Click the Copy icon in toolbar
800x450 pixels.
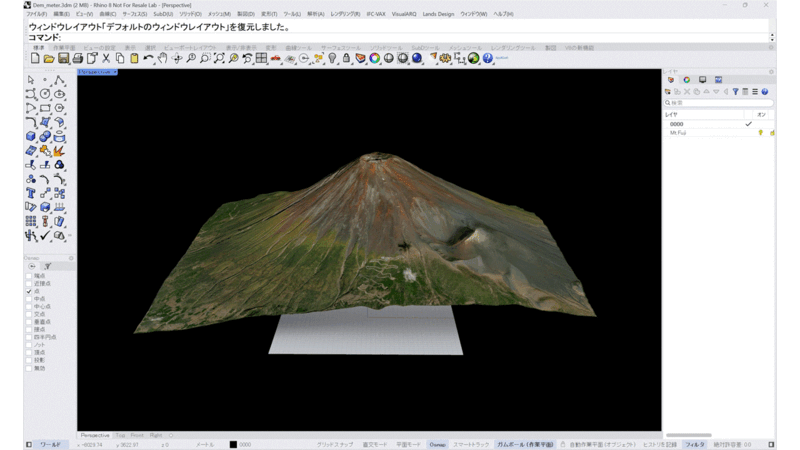120,59
